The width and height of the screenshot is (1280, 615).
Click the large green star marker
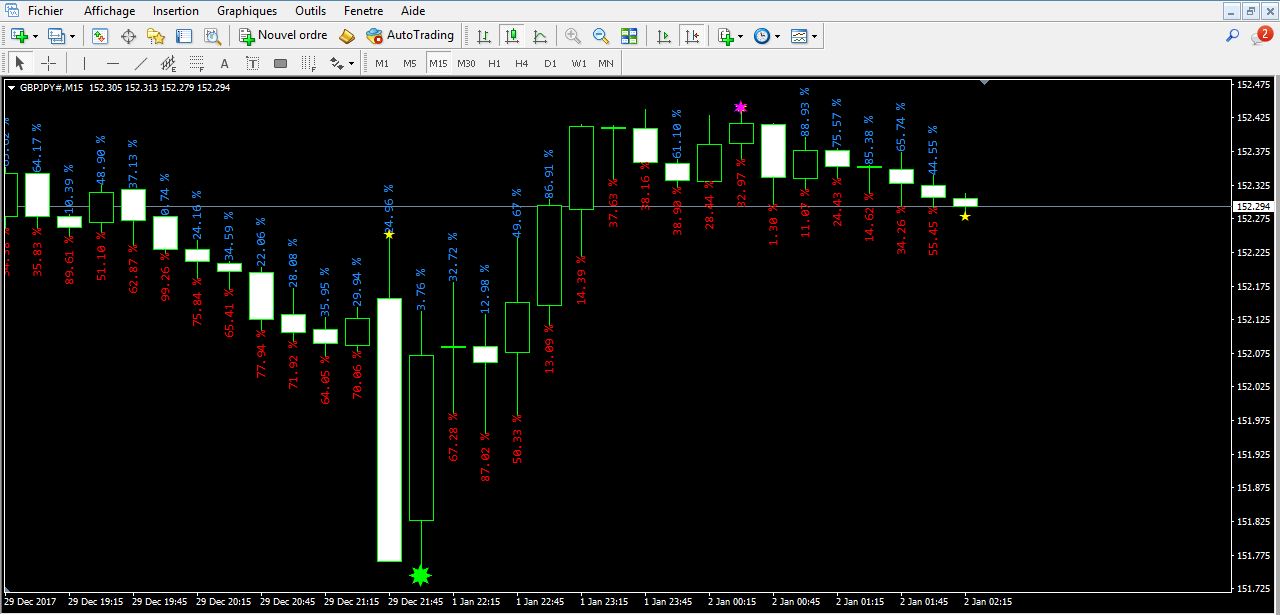421,575
